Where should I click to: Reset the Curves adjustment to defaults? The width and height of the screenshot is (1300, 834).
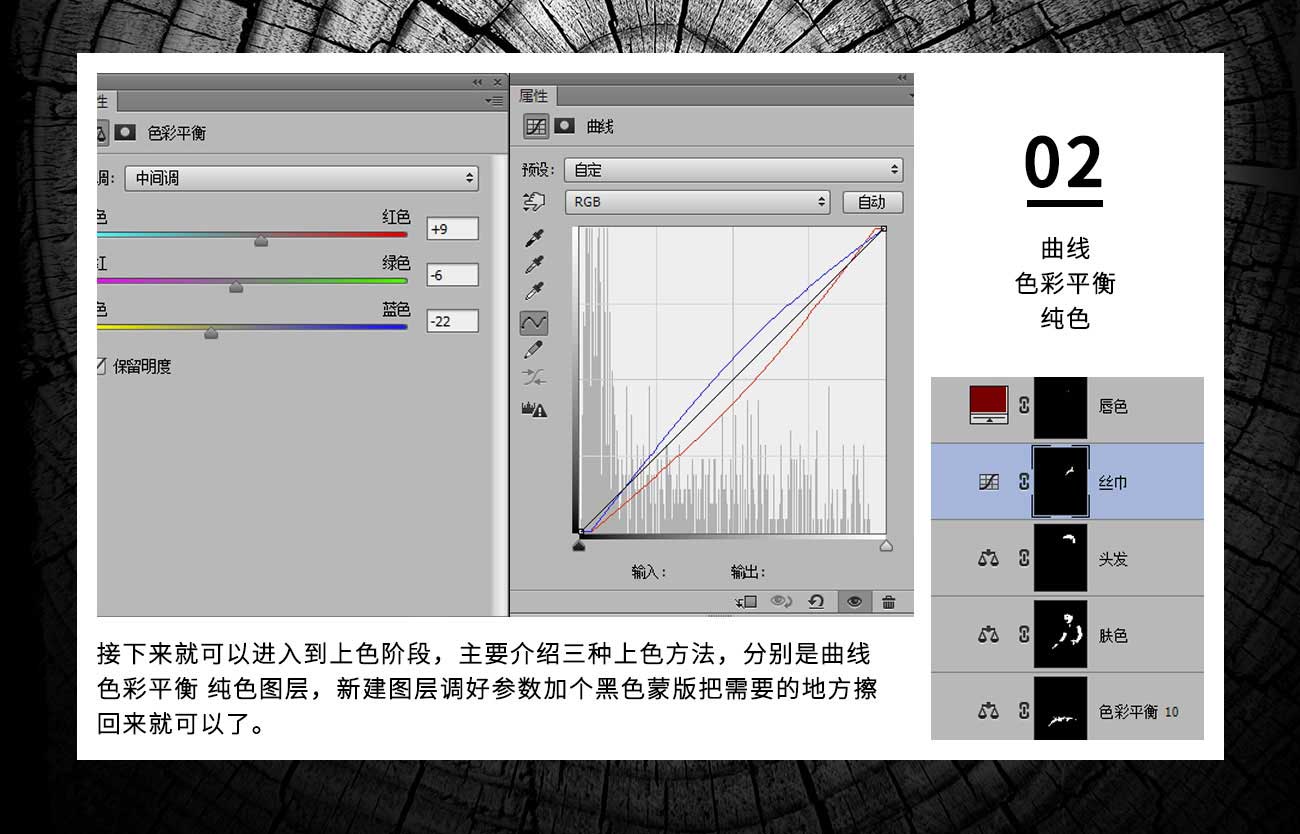point(816,601)
